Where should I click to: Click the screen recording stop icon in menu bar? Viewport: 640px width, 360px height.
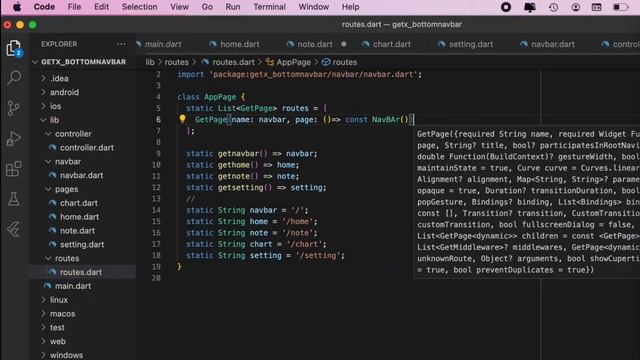pos(506,7)
